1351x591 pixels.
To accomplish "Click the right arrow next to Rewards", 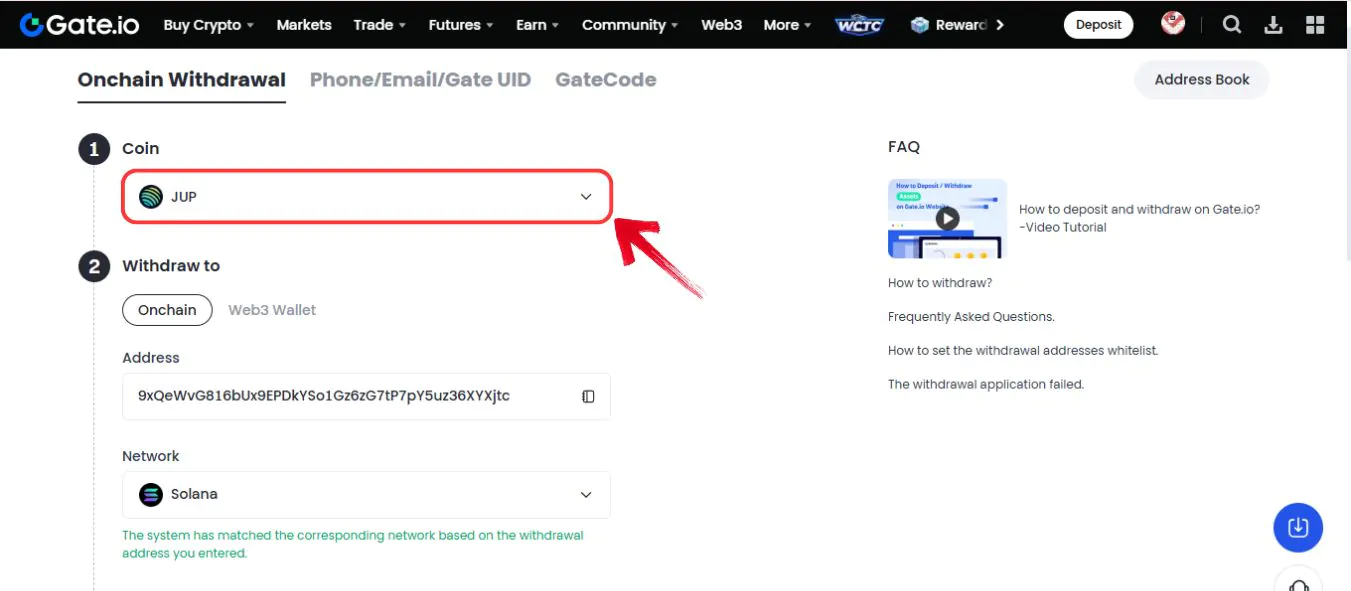I will tap(1000, 25).
